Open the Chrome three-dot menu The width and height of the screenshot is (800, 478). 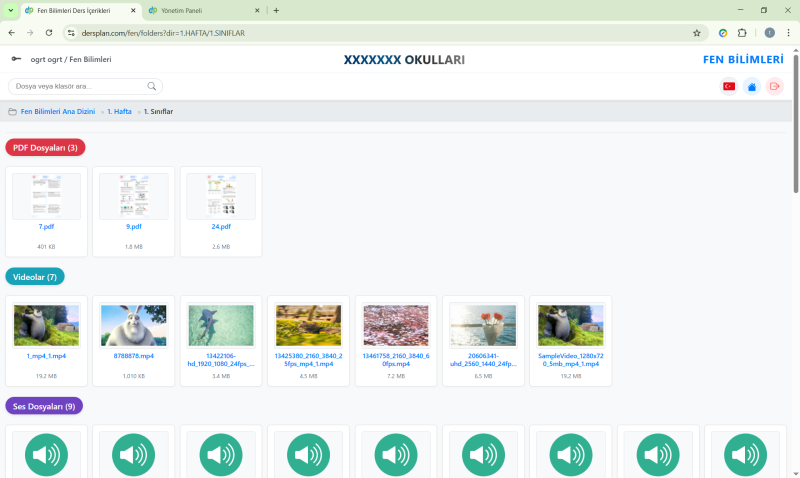(788, 32)
